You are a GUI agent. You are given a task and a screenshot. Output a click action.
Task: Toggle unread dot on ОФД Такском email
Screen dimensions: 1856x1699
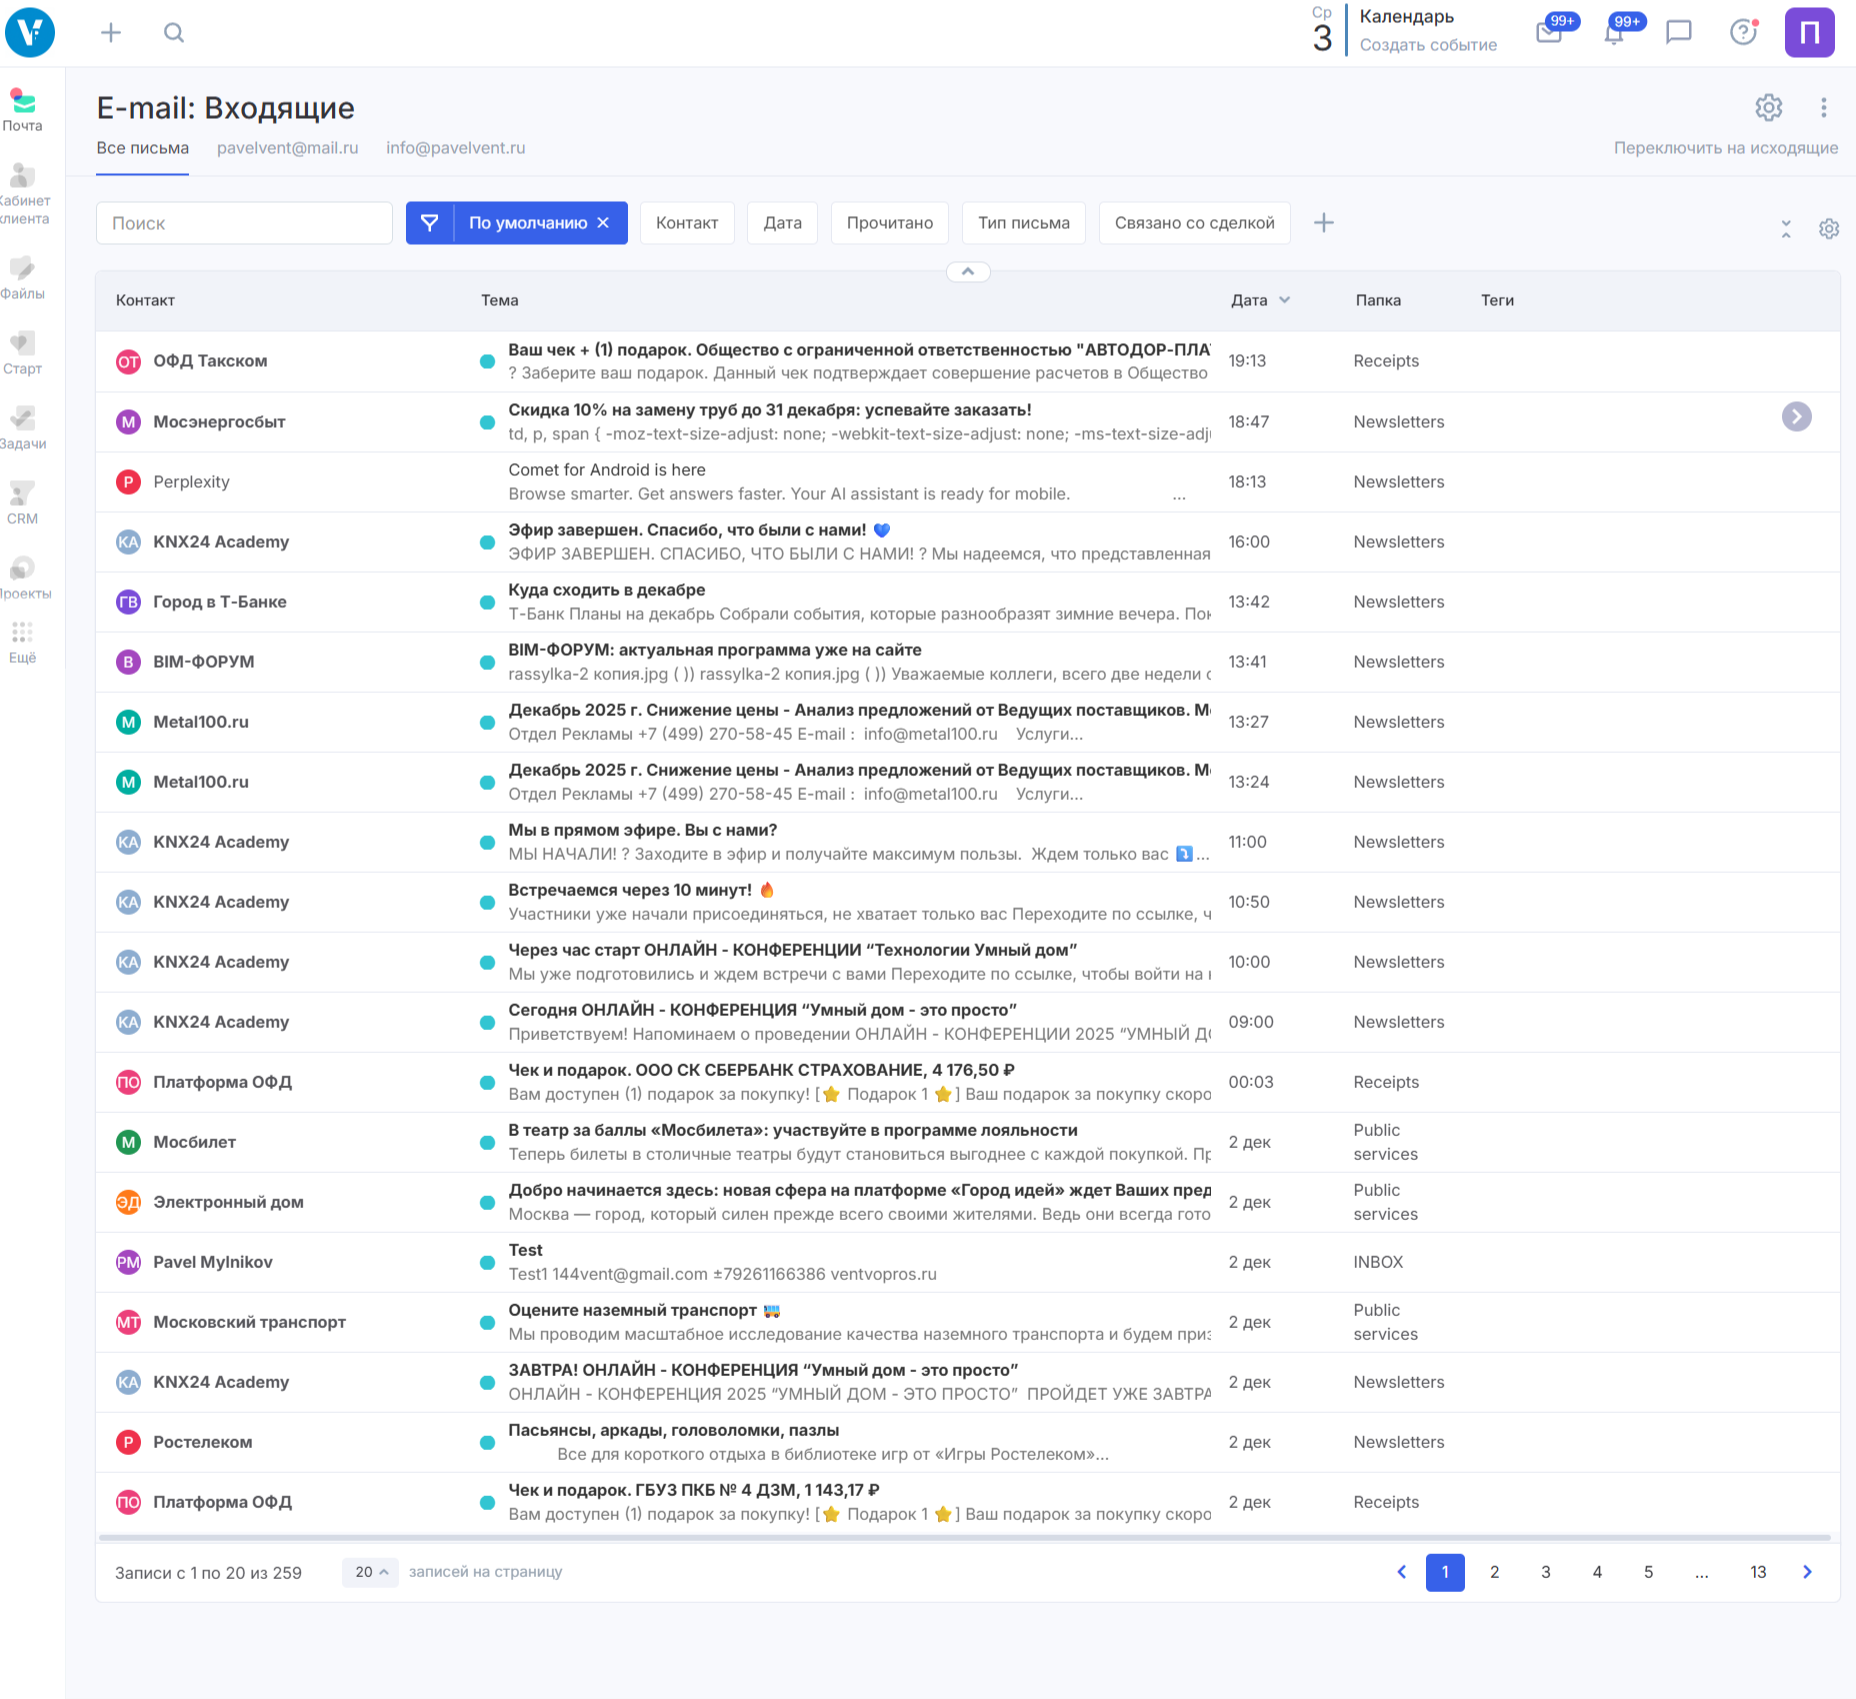point(487,361)
